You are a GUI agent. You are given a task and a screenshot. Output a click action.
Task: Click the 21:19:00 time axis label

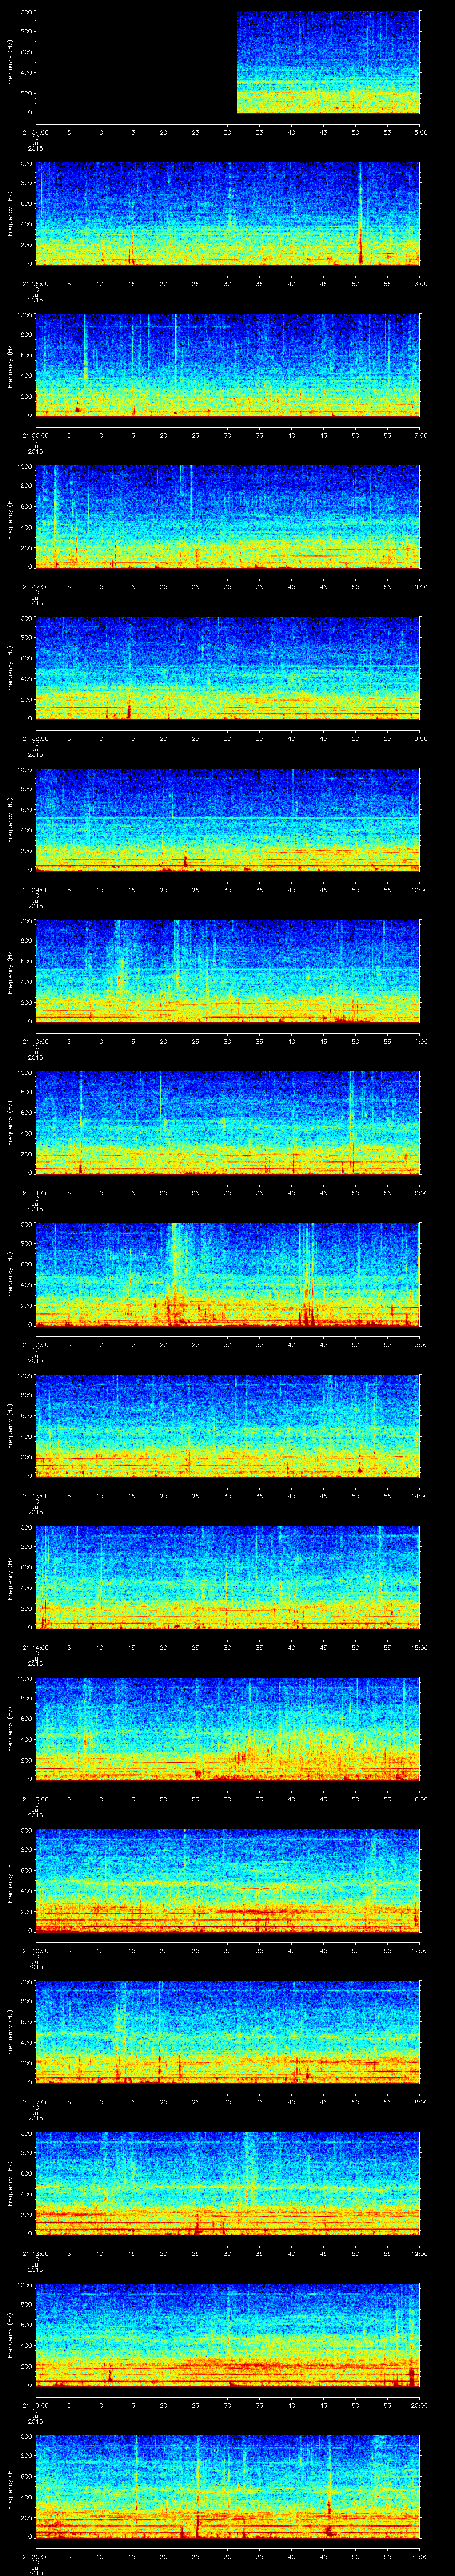tap(35, 2405)
